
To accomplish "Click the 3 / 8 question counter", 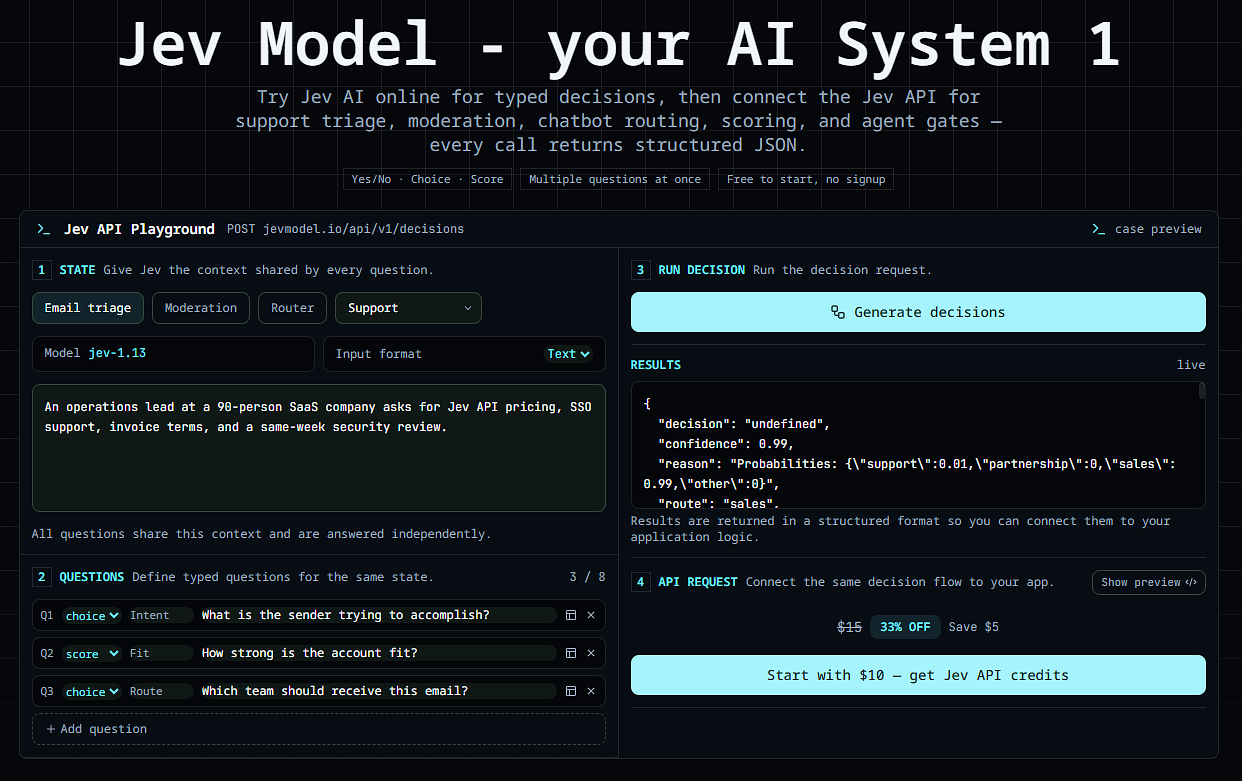I will coord(587,577).
